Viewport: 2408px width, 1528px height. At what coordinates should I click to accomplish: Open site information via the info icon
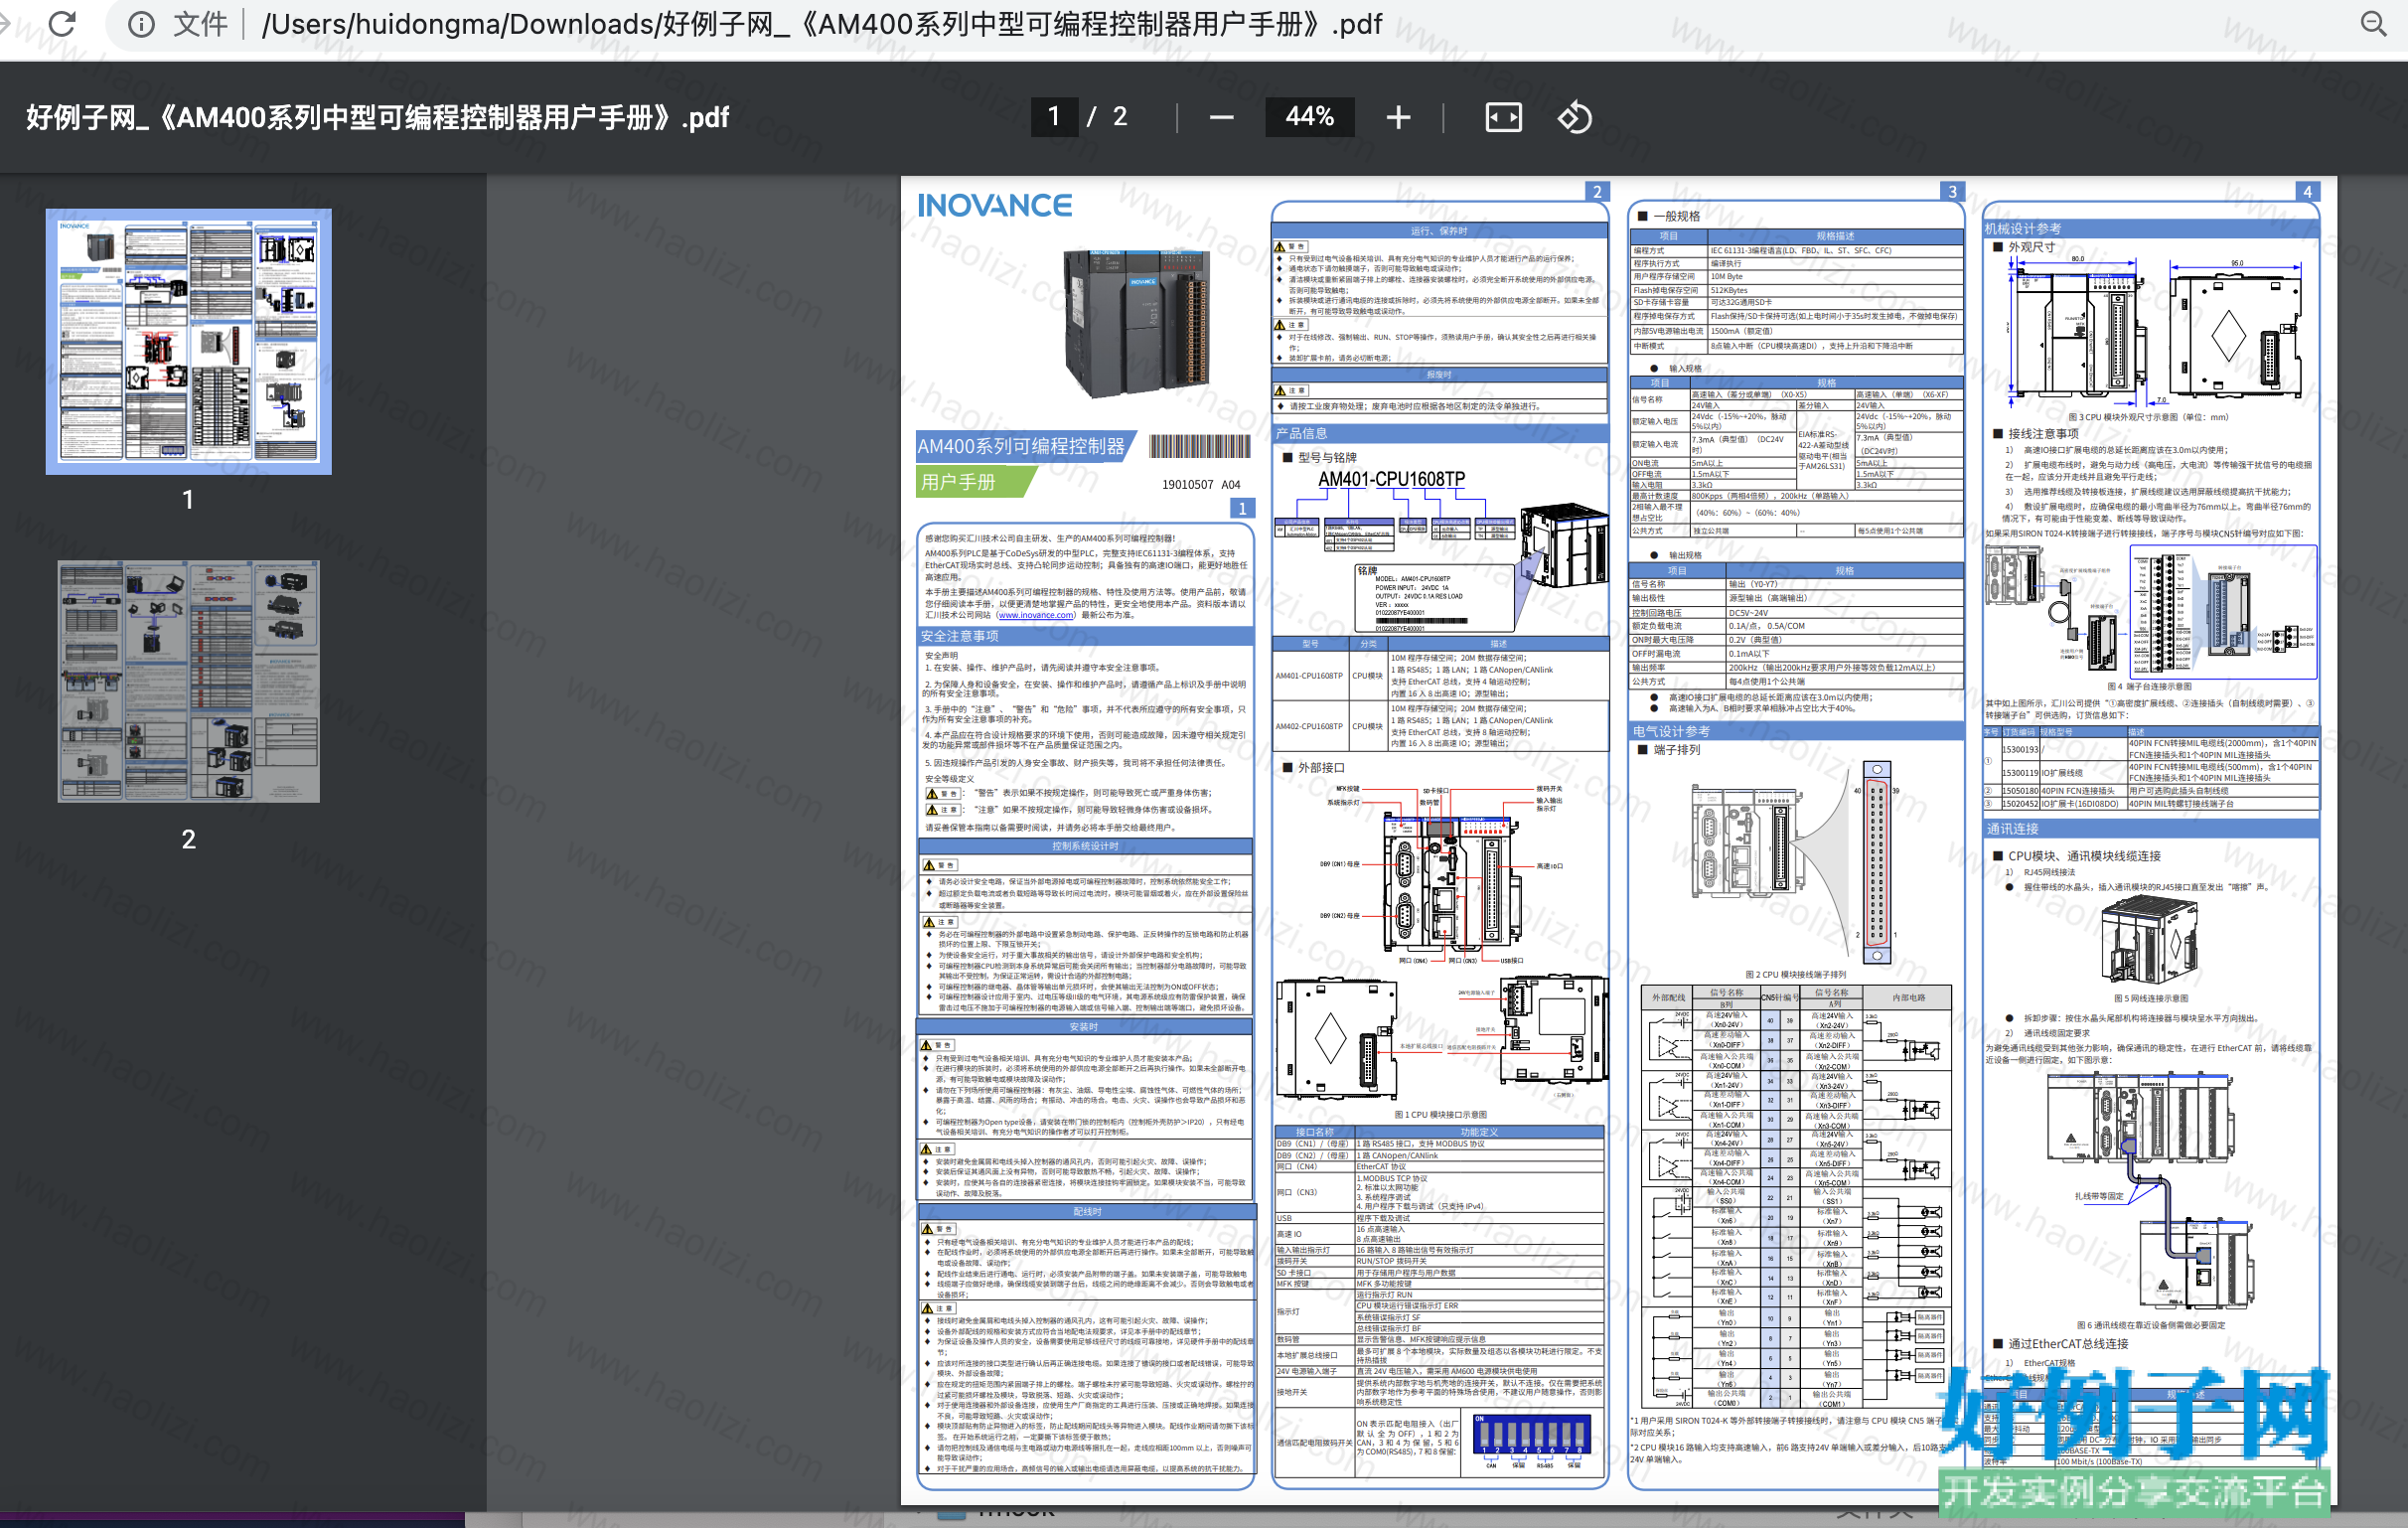click(142, 24)
